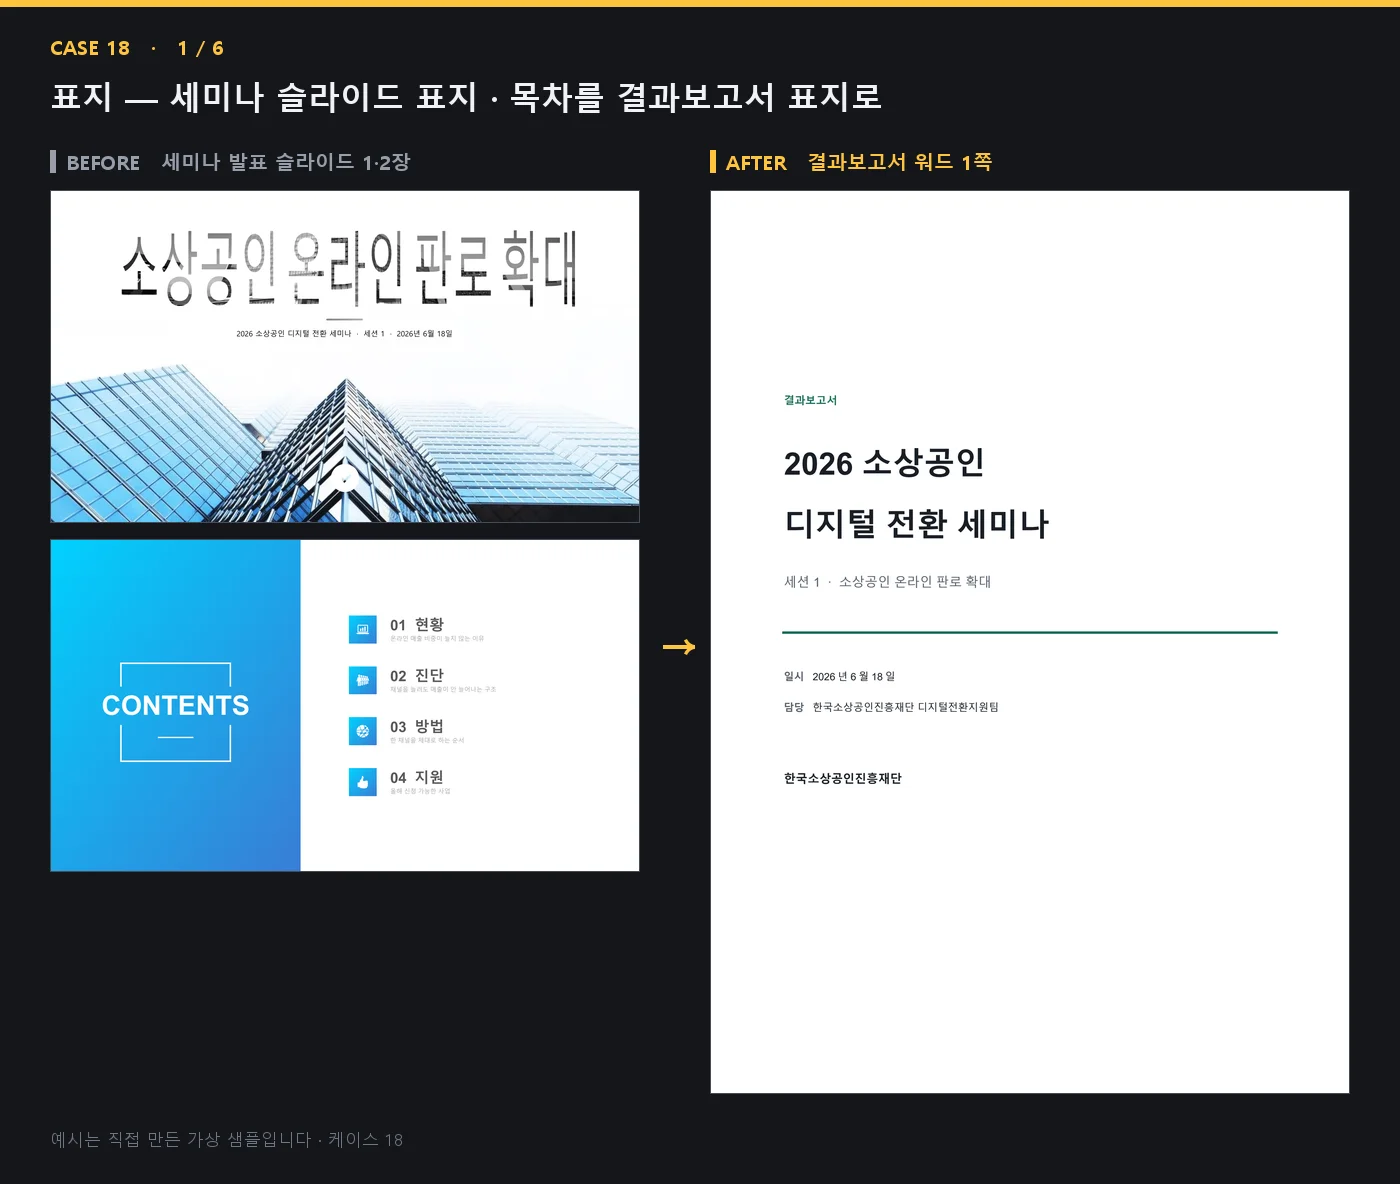Click the "02 진단" contents entry
1400x1184 pixels.
[417, 676]
